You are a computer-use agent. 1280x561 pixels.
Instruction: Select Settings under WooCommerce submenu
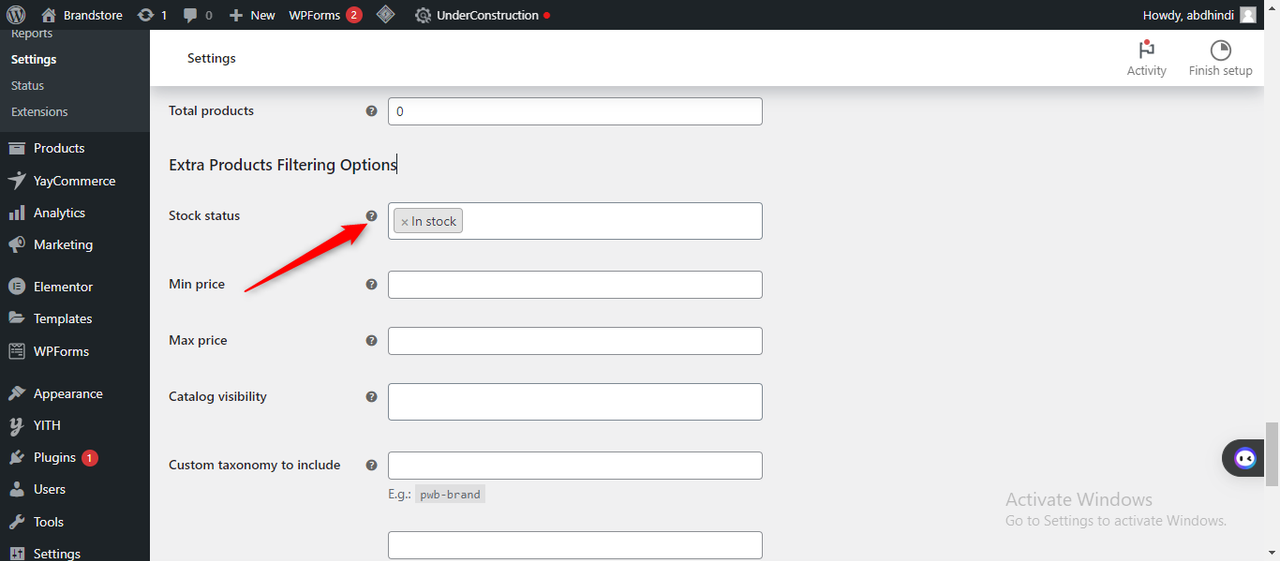pos(34,59)
